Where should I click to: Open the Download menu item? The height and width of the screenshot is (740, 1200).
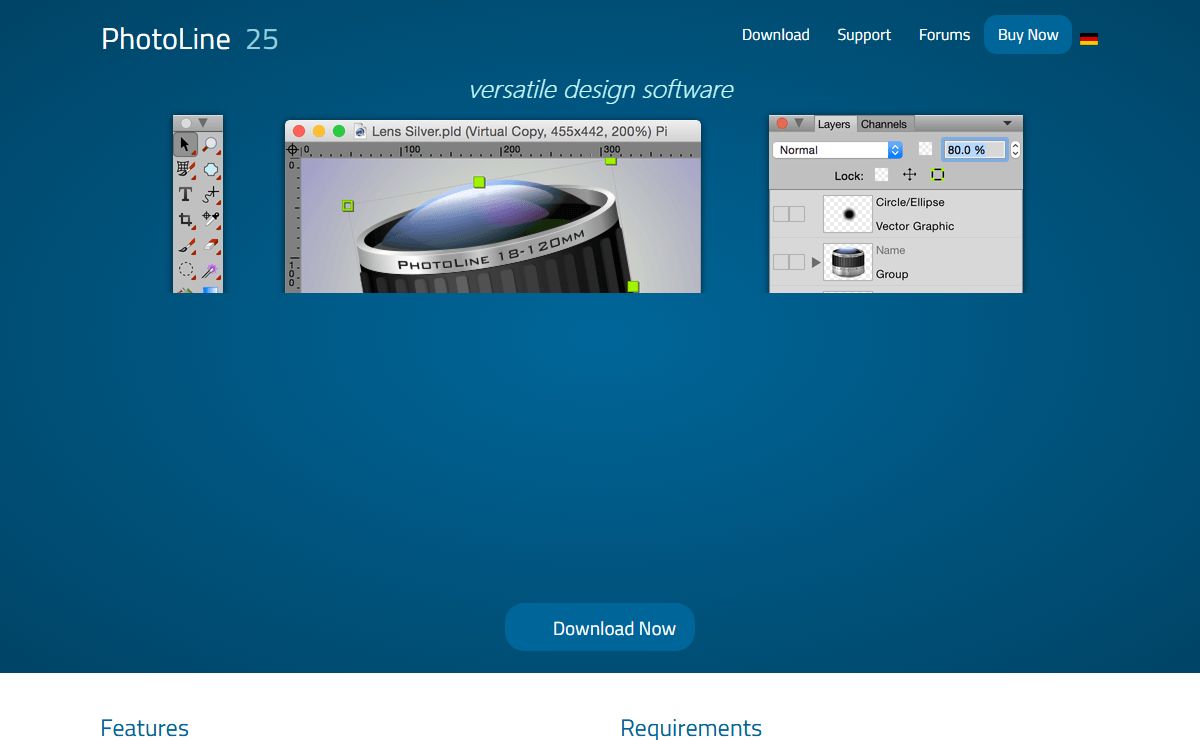pos(776,35)
